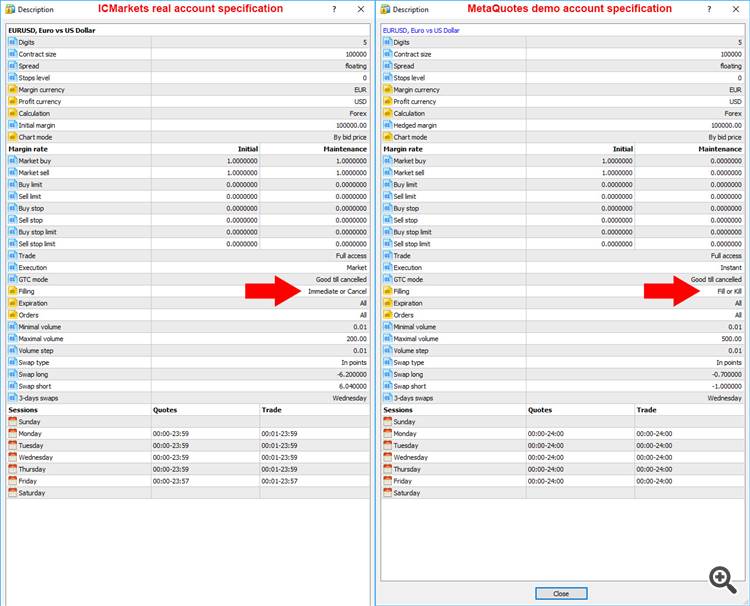Click Filling row icon in ICMarkets window
The height and width of the screenshot is (606, 750).
coord(12,291)
